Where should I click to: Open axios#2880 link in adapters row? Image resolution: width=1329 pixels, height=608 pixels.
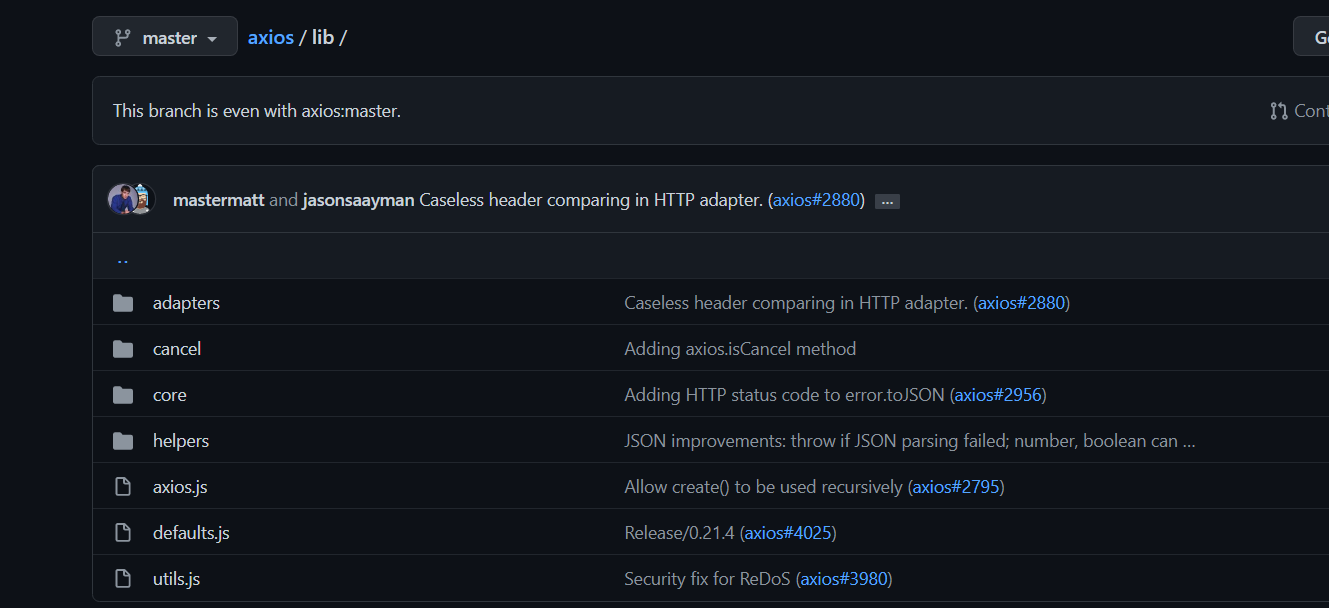point(1022,303)
